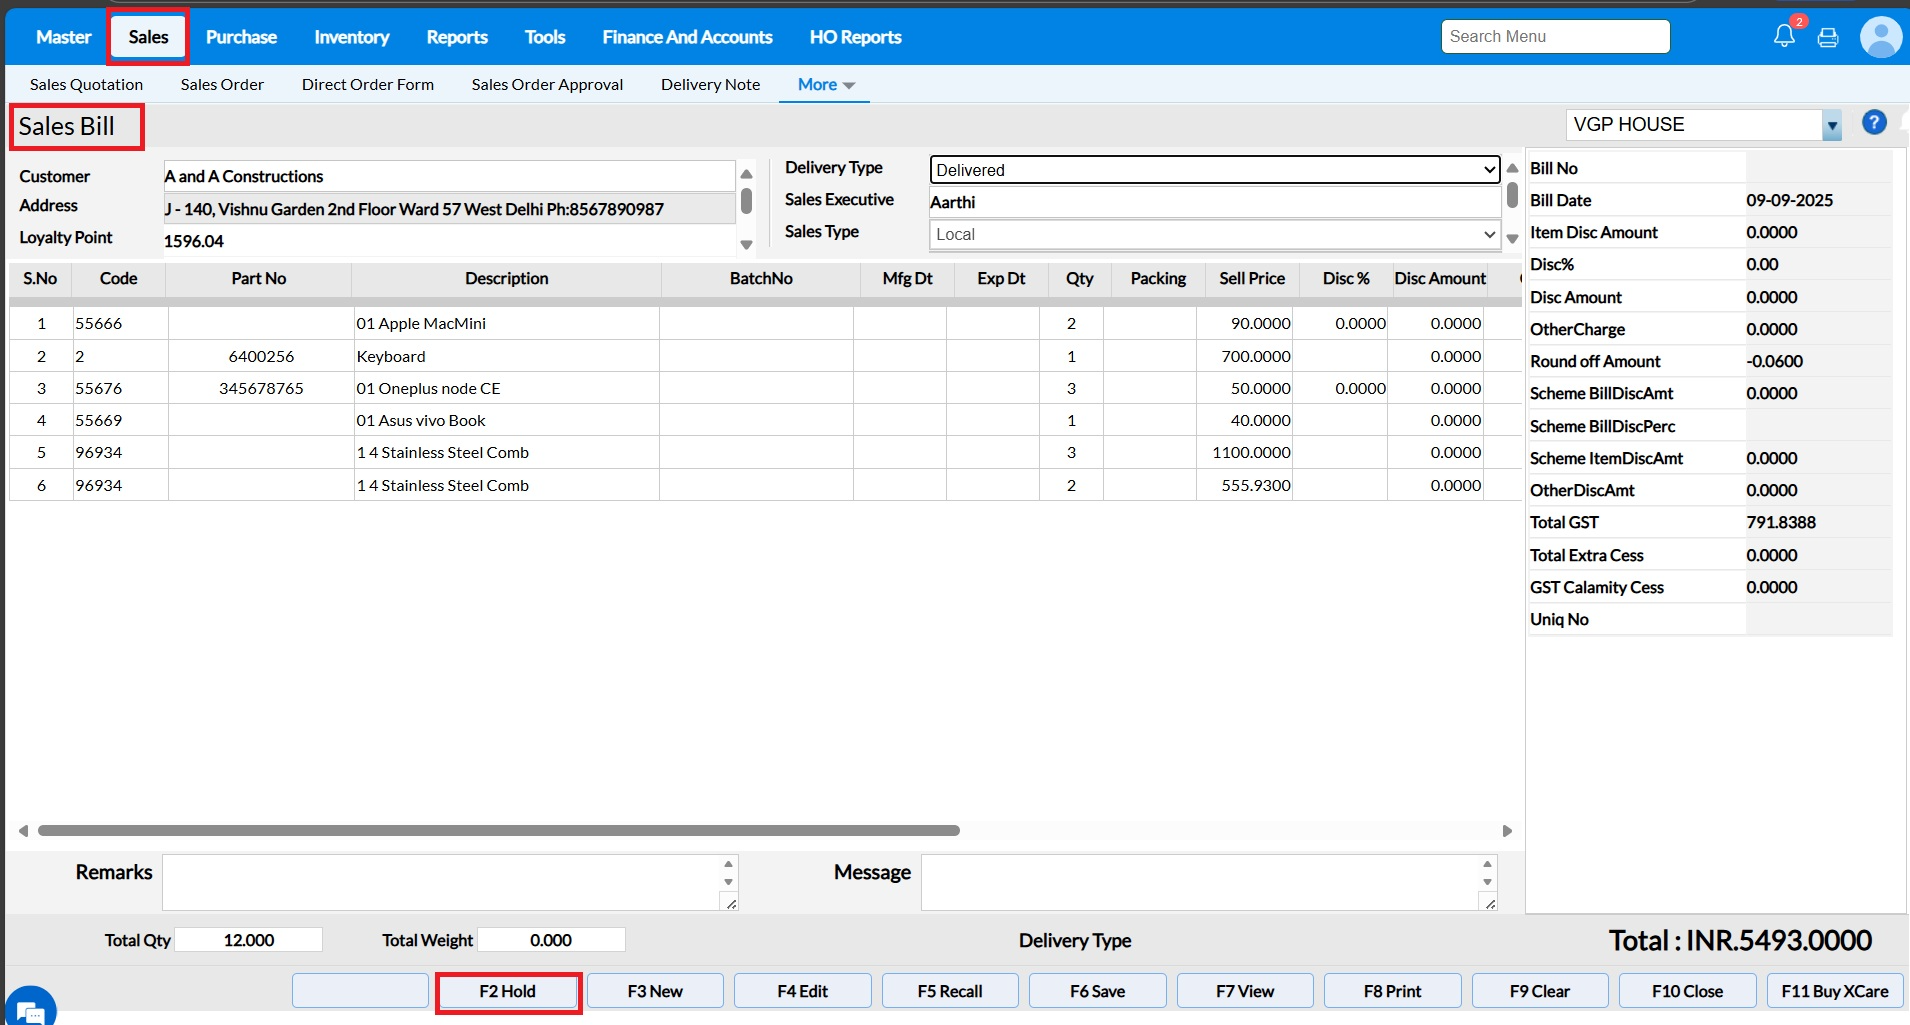Open the Inventory menu
The image size is (1910, 1025).
tap(351, 37)
